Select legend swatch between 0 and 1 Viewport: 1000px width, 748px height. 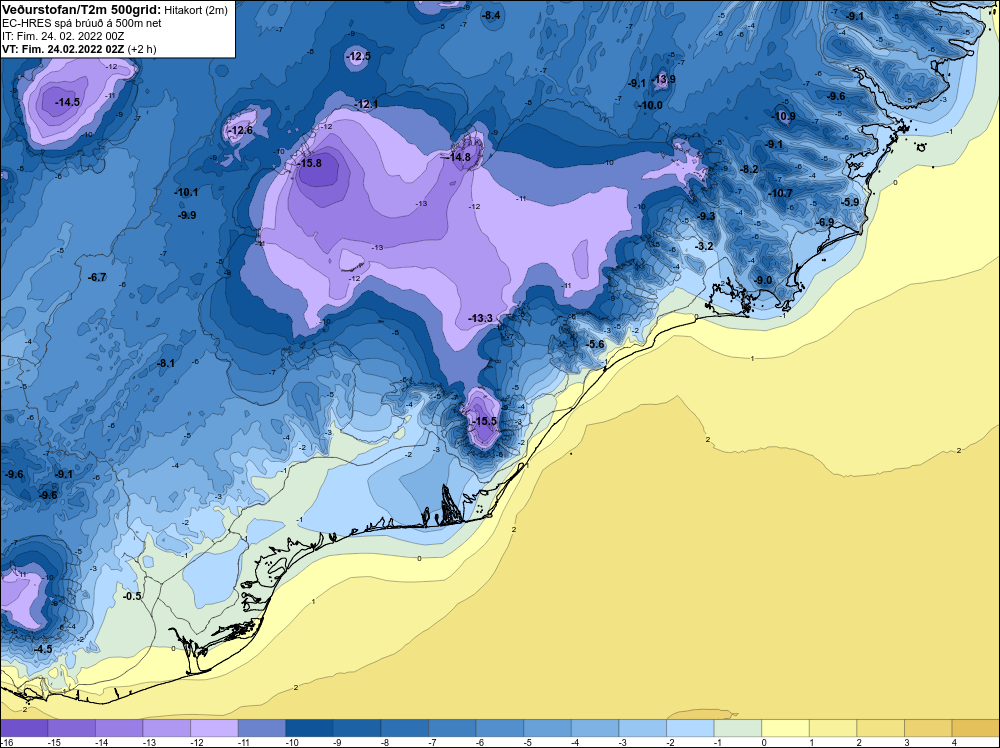785,728
